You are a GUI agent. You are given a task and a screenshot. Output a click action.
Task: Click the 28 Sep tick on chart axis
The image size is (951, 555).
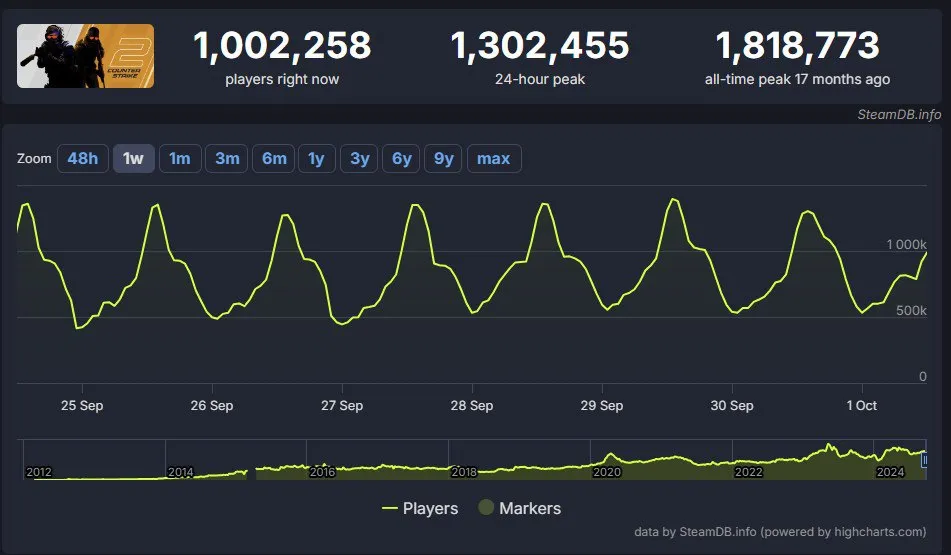pyautogui.click(x=472, y=405)
